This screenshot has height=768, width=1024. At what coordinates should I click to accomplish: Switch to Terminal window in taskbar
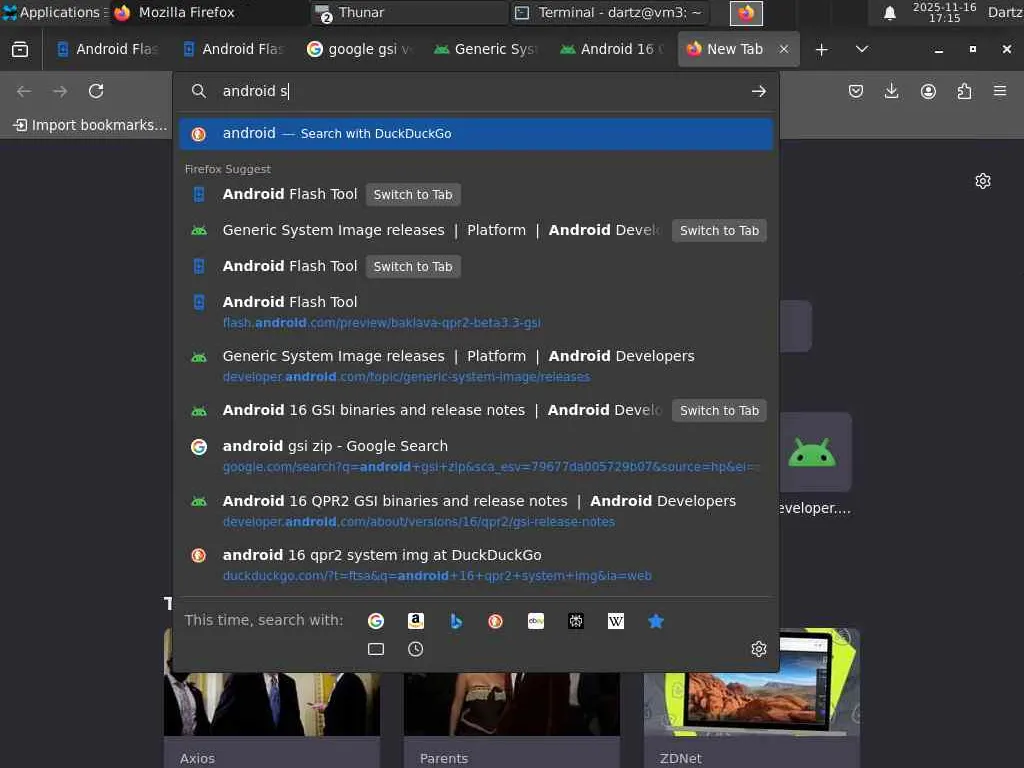point(608,12)
